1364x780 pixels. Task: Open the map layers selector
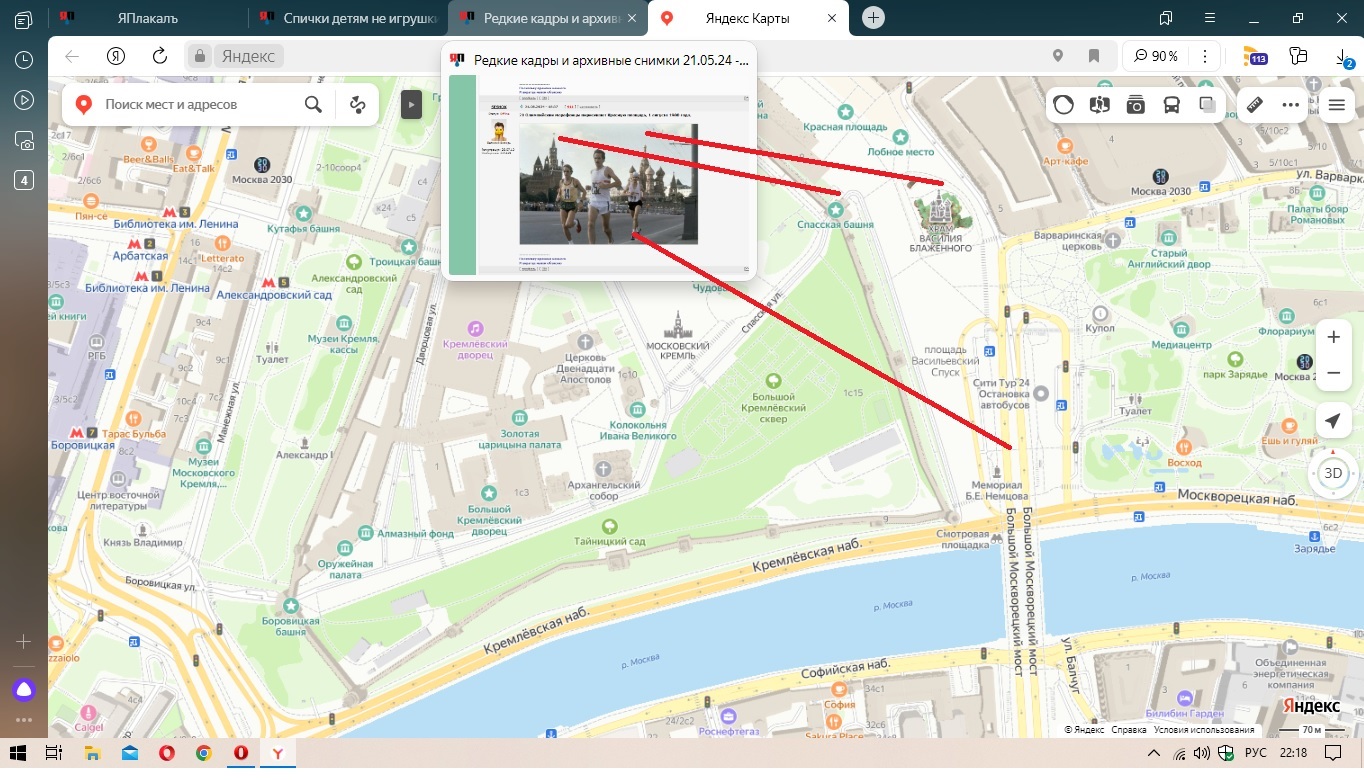[1208, 104]
